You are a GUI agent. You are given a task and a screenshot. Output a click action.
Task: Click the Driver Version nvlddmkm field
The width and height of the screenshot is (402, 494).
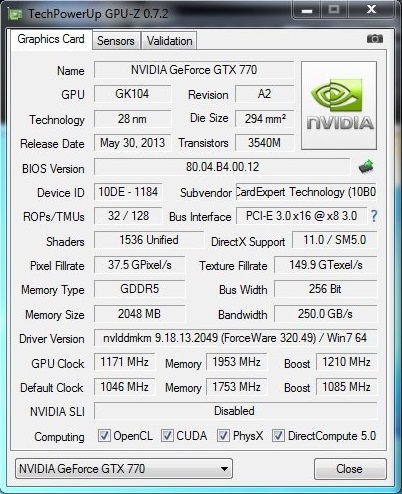(235, 338)
